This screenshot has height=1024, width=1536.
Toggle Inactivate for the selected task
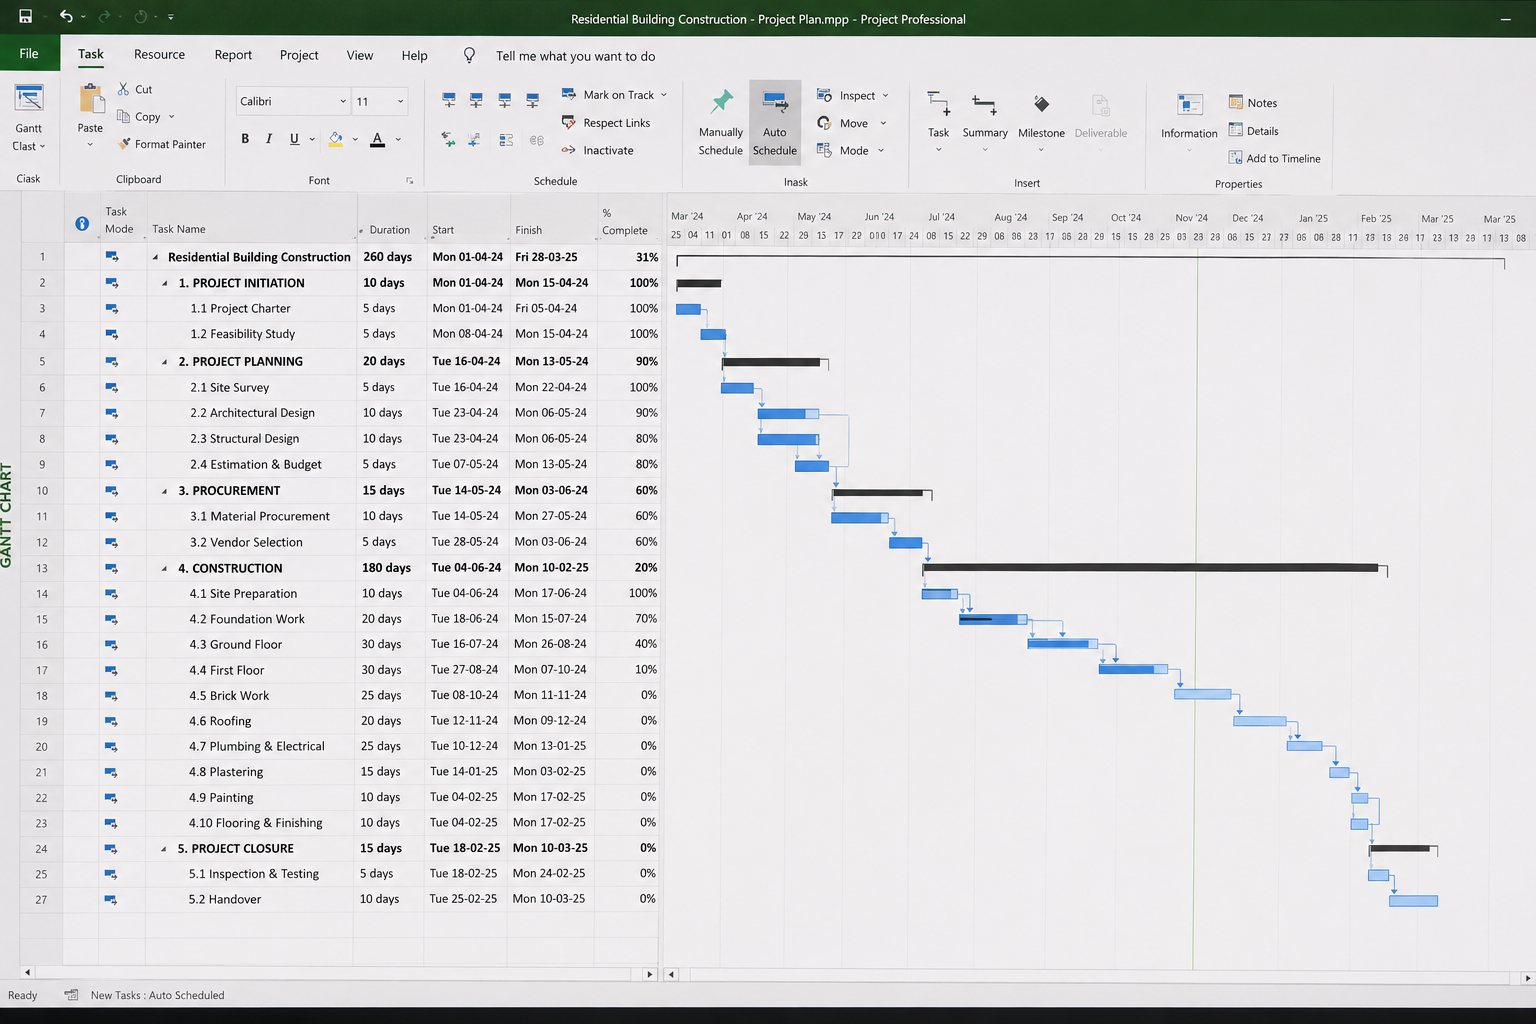point(597,150)
